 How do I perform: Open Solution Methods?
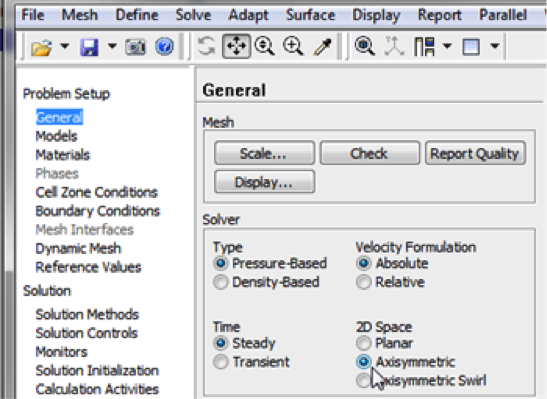(x=87, y=315)
